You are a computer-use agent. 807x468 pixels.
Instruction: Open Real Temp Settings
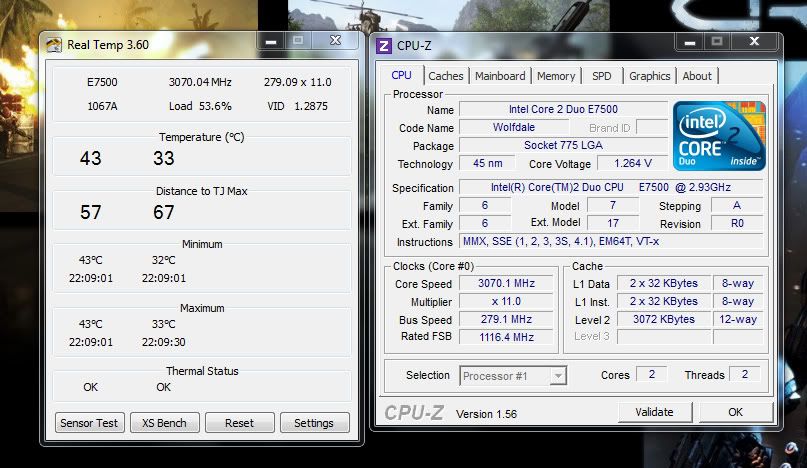314,423
